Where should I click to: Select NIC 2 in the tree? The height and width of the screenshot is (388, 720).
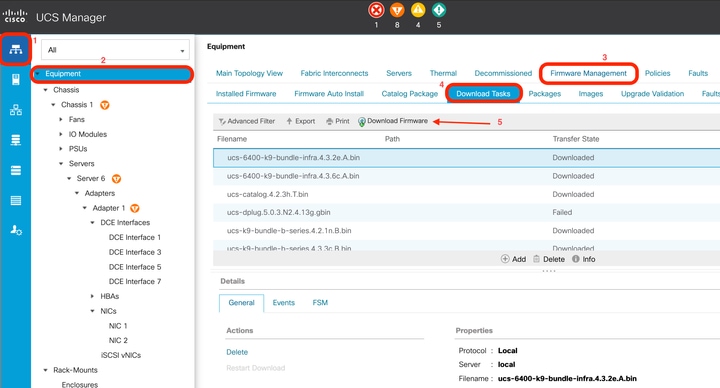point(118,340)
